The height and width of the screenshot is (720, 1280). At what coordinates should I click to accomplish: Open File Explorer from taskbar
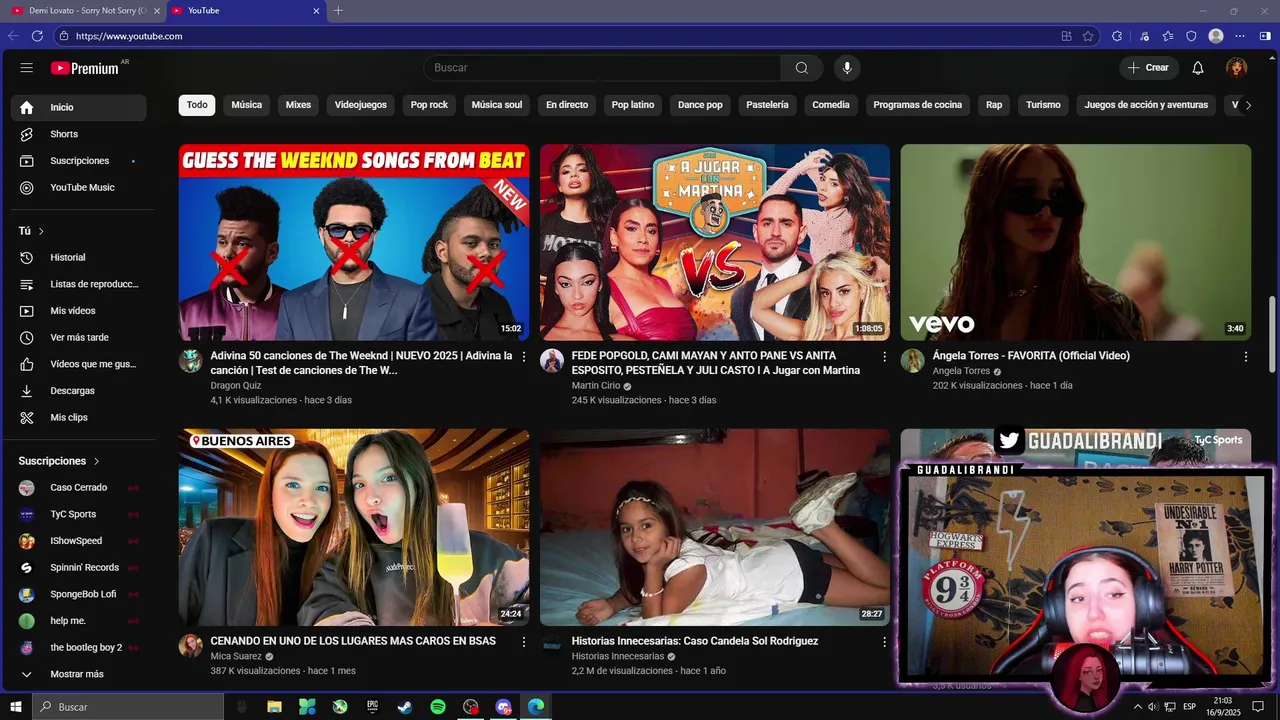(274, 707)
